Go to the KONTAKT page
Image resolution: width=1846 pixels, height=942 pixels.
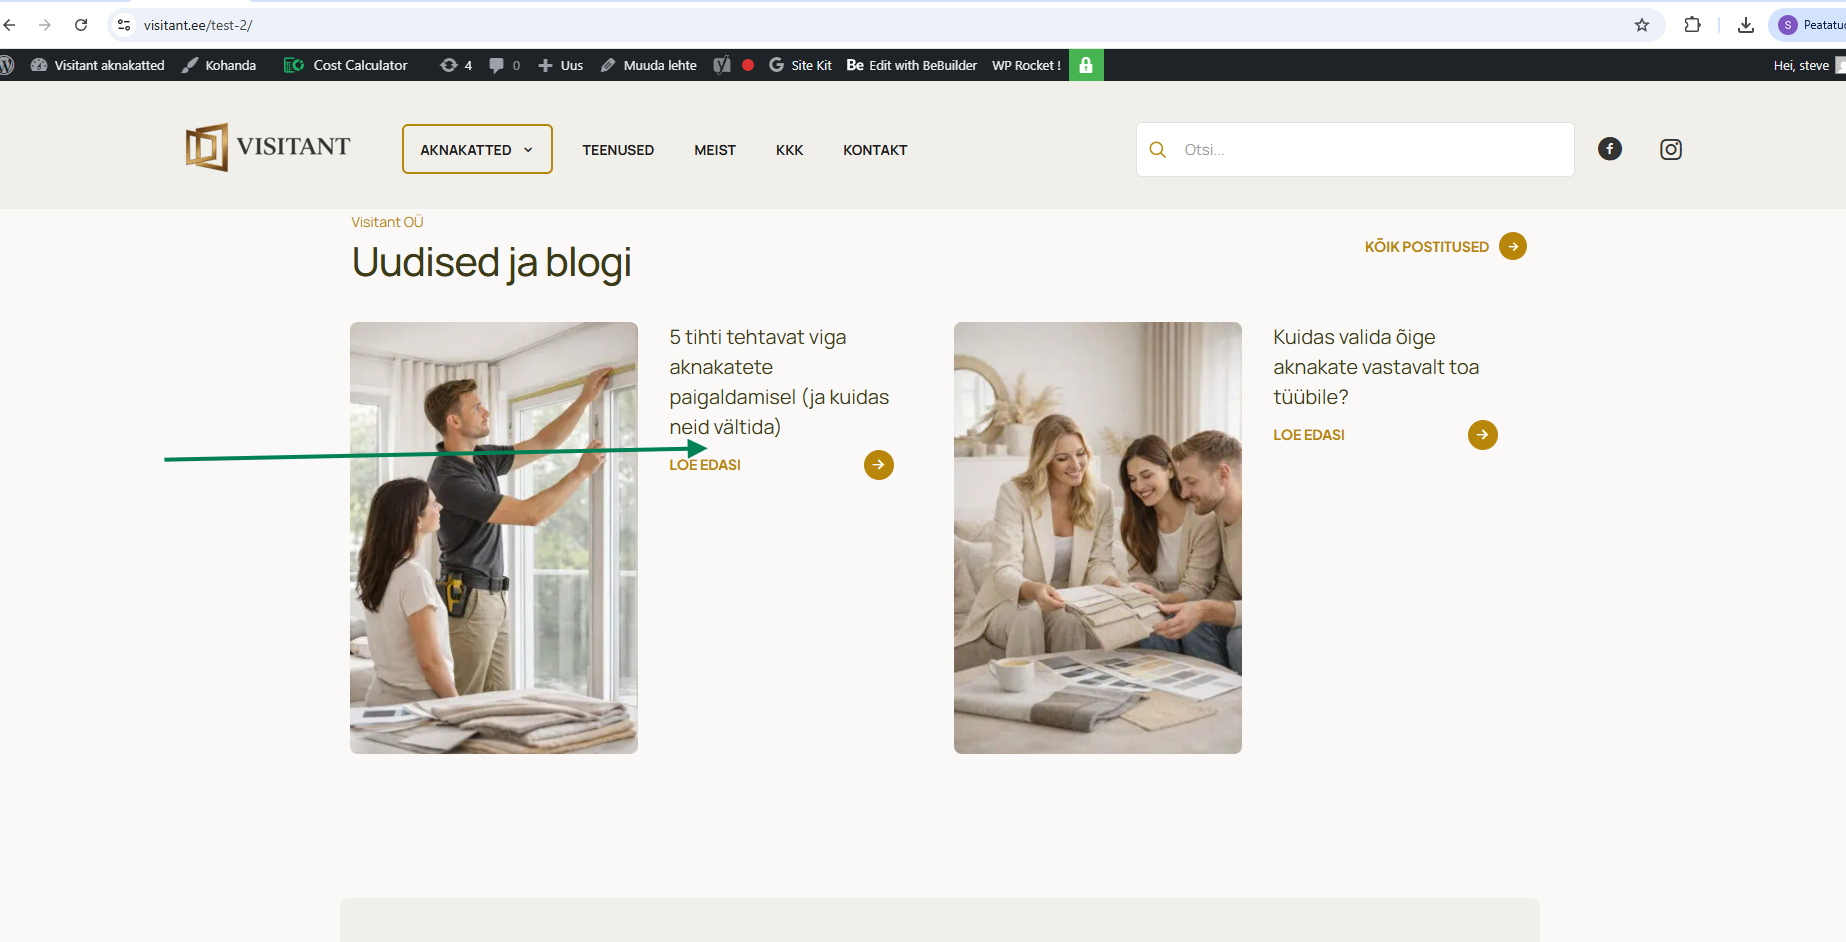pos(874,150)
